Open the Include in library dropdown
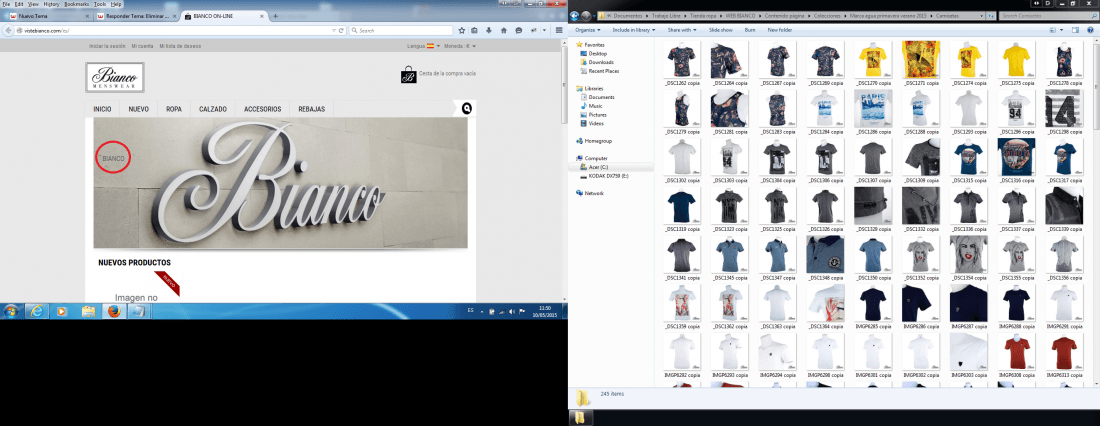 (634, 30)
